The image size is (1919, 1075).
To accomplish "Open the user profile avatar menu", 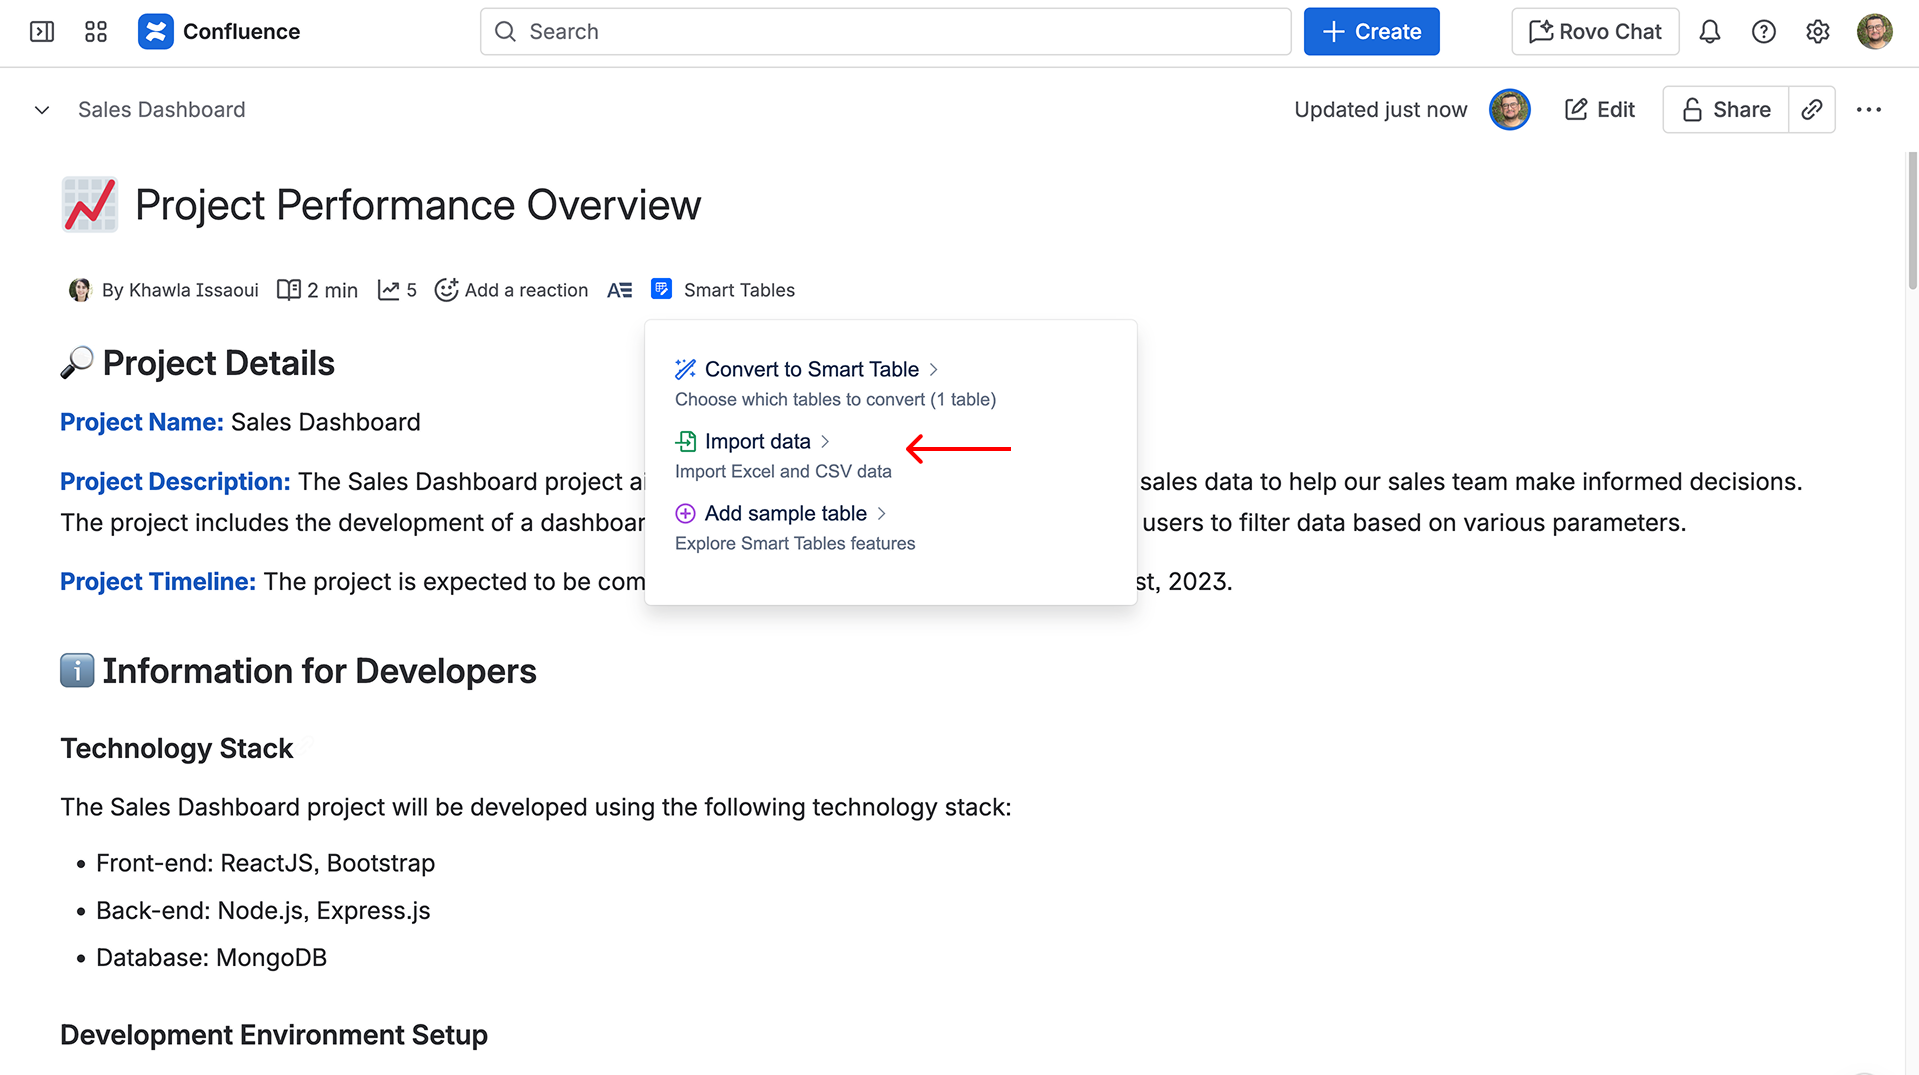I will point(1874,32).
